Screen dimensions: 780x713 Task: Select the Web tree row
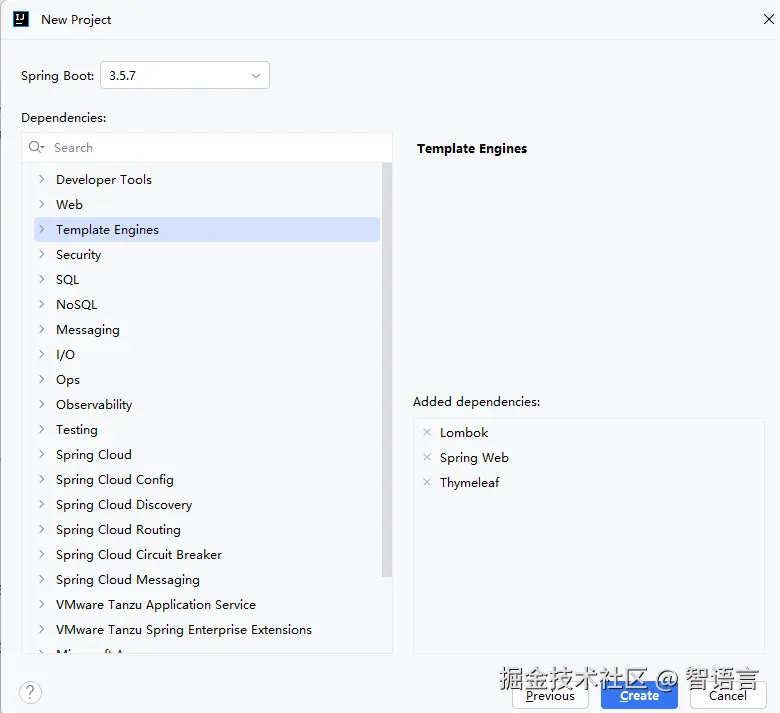(x=207, y=204)
